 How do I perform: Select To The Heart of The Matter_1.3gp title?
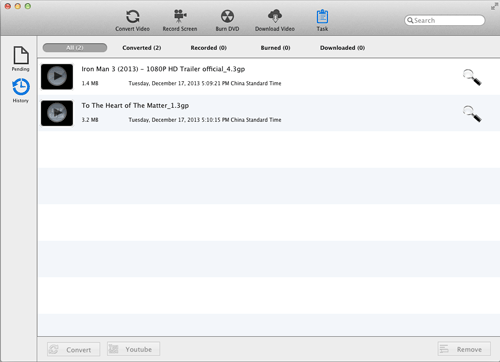[135, 106]
